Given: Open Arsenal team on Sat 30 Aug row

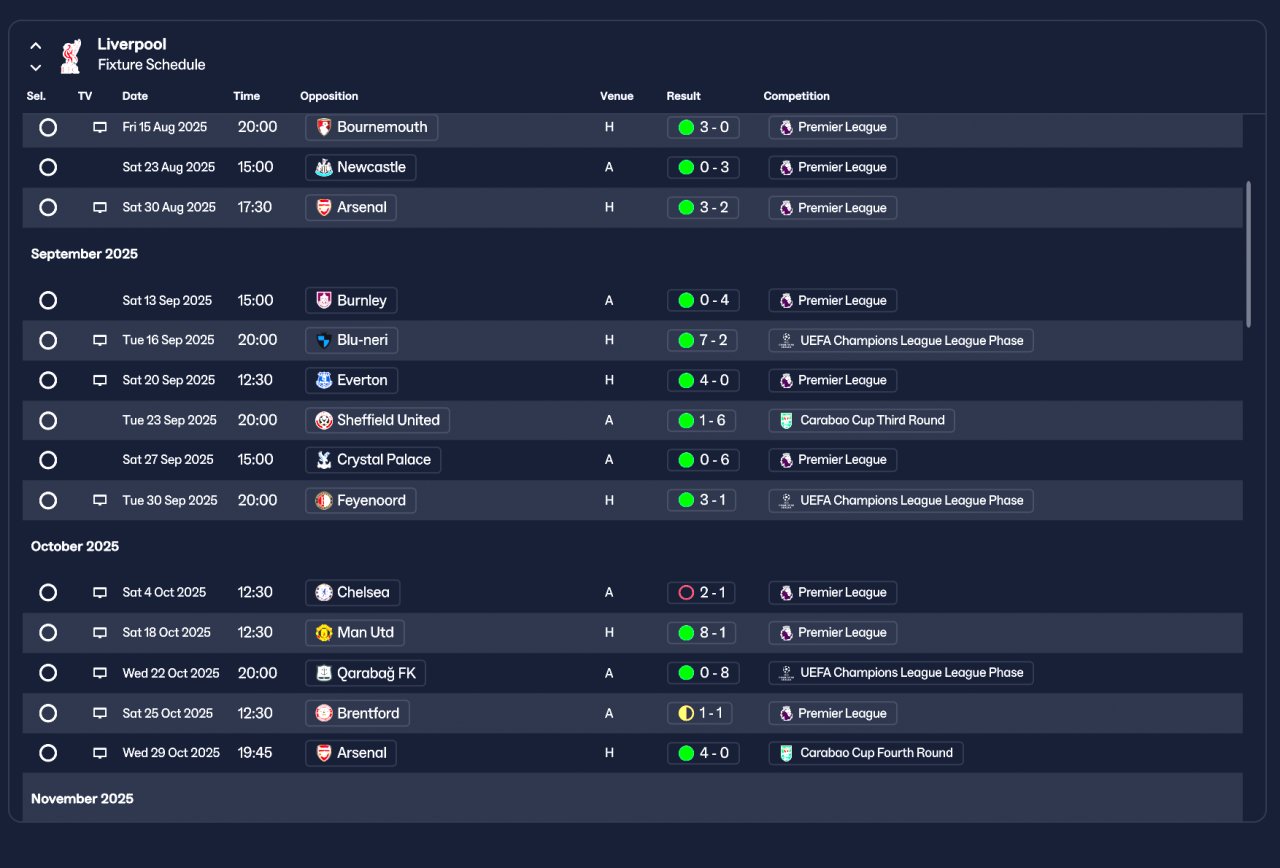Looking at the screenshot, I should 351,207.
